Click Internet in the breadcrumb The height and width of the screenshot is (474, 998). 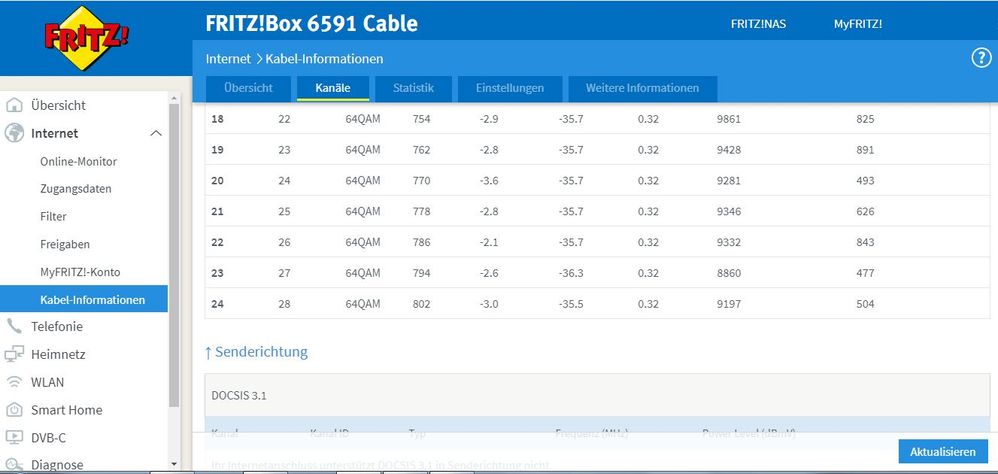(x=228, y=59)
